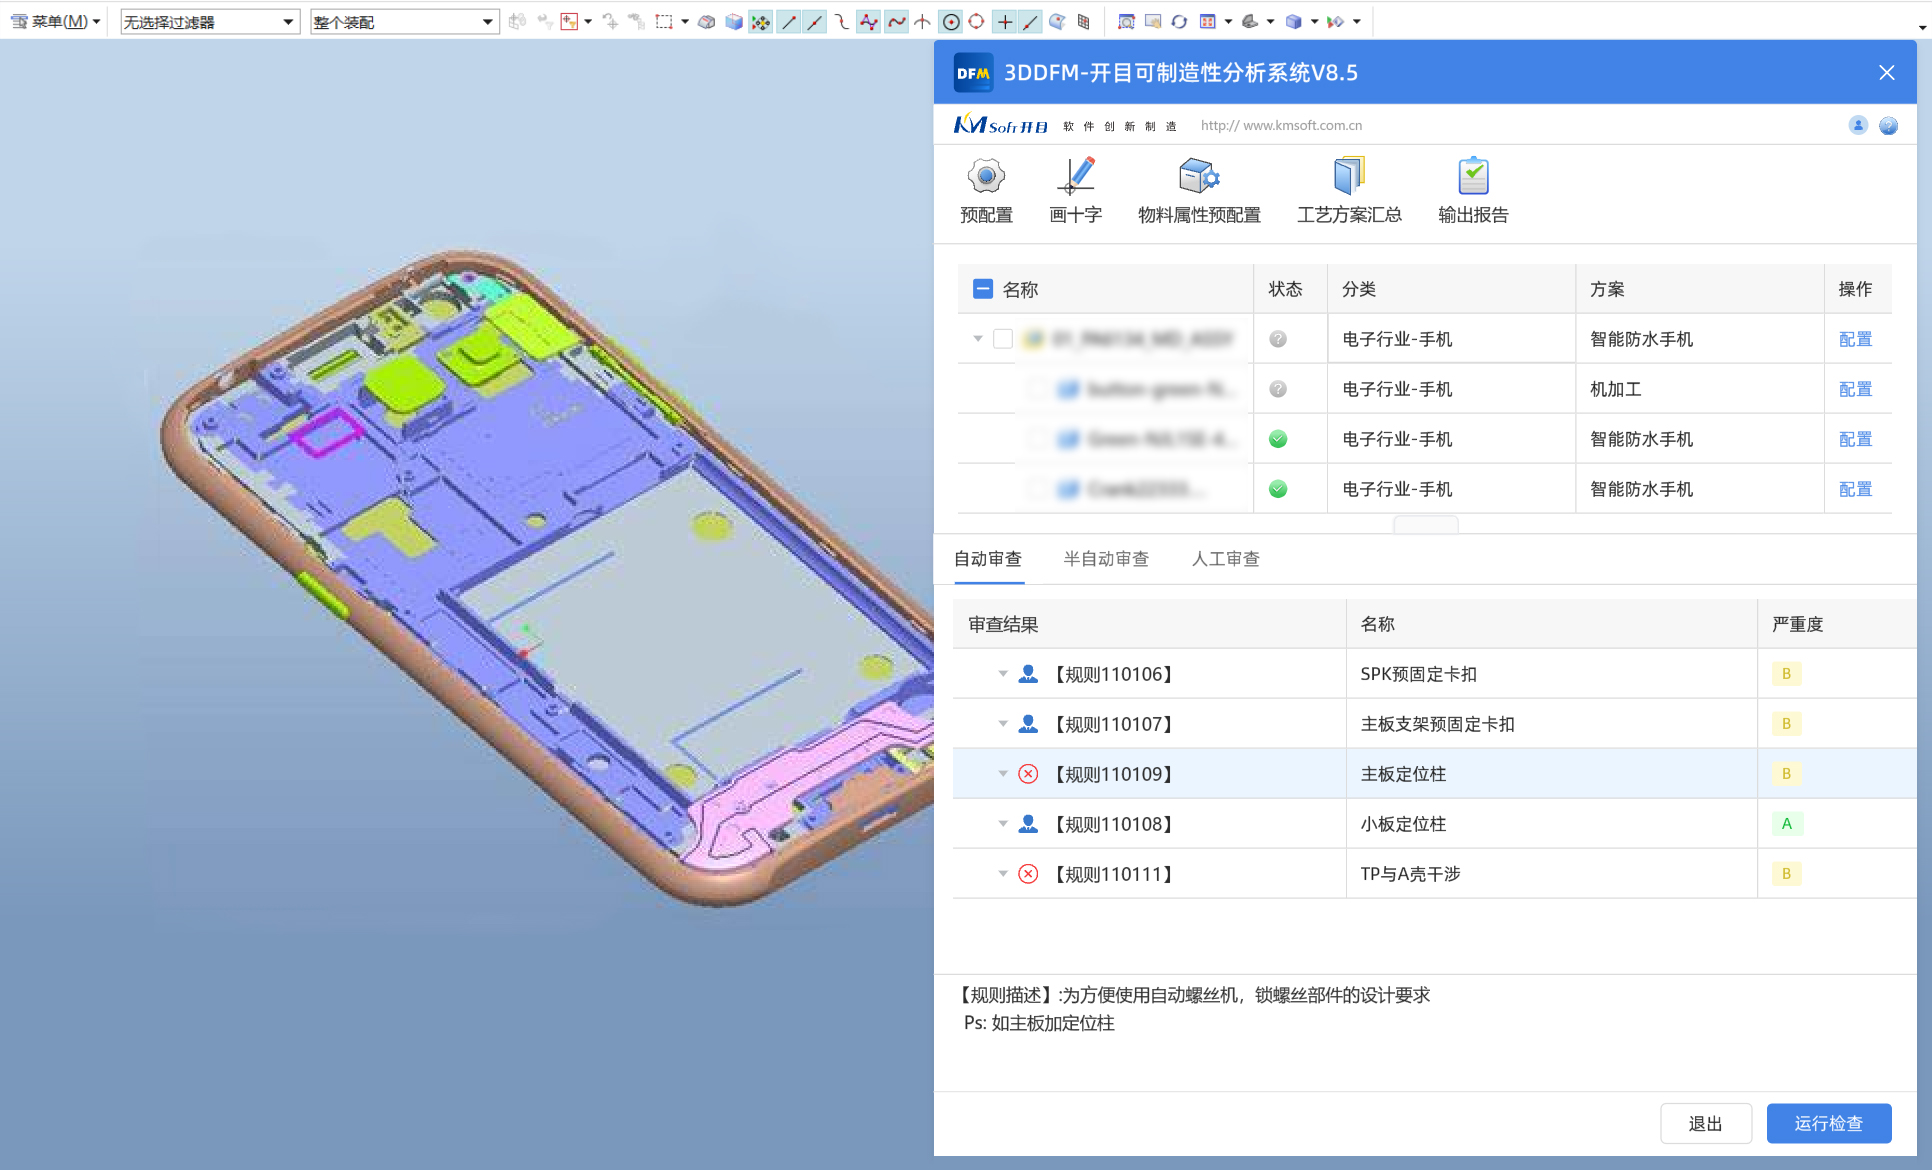Click the 输出报告 clipboard icon

click(1472, 177)
